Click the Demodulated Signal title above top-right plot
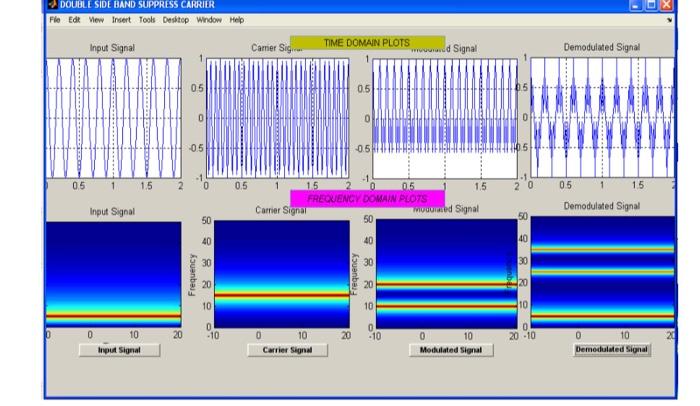The image size is (700, 406). pos(602,47)
